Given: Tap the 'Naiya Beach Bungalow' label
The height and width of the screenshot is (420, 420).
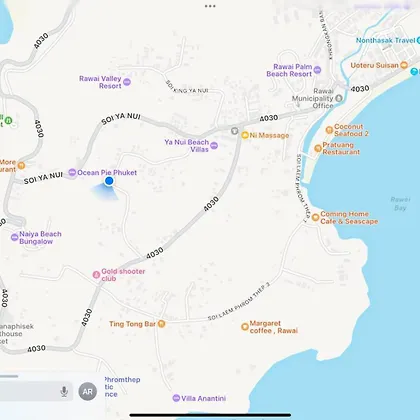Looking at the screenshot, I should pos(40,238).
